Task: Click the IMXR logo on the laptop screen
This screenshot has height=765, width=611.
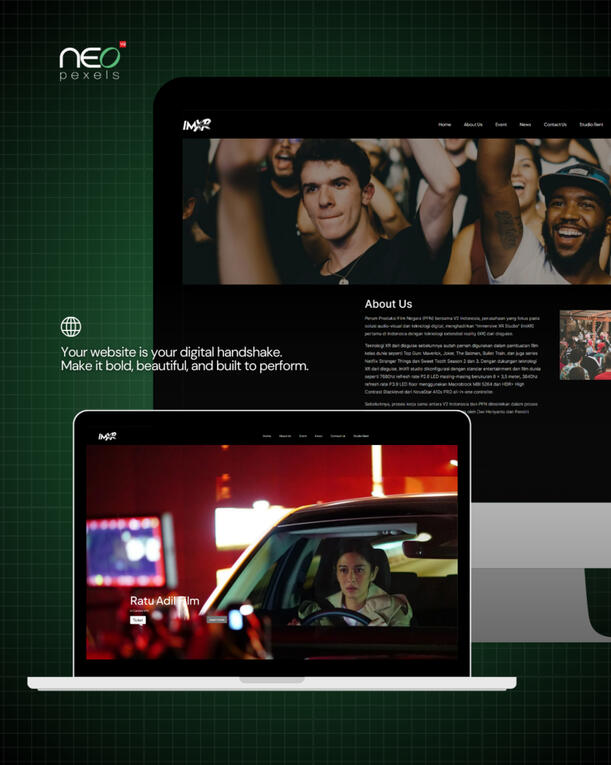Action: coord(107,436)
